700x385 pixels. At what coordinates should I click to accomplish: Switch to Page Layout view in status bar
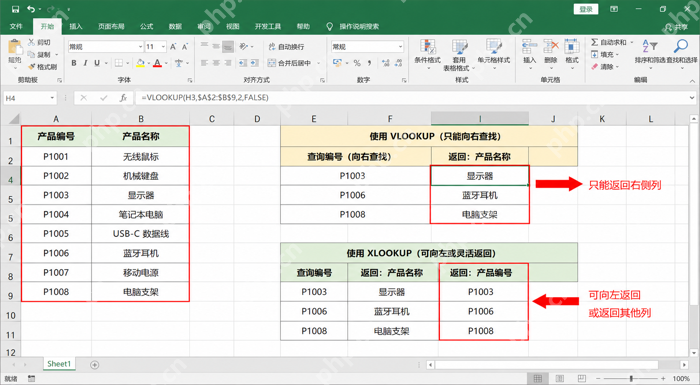point(560,379)
